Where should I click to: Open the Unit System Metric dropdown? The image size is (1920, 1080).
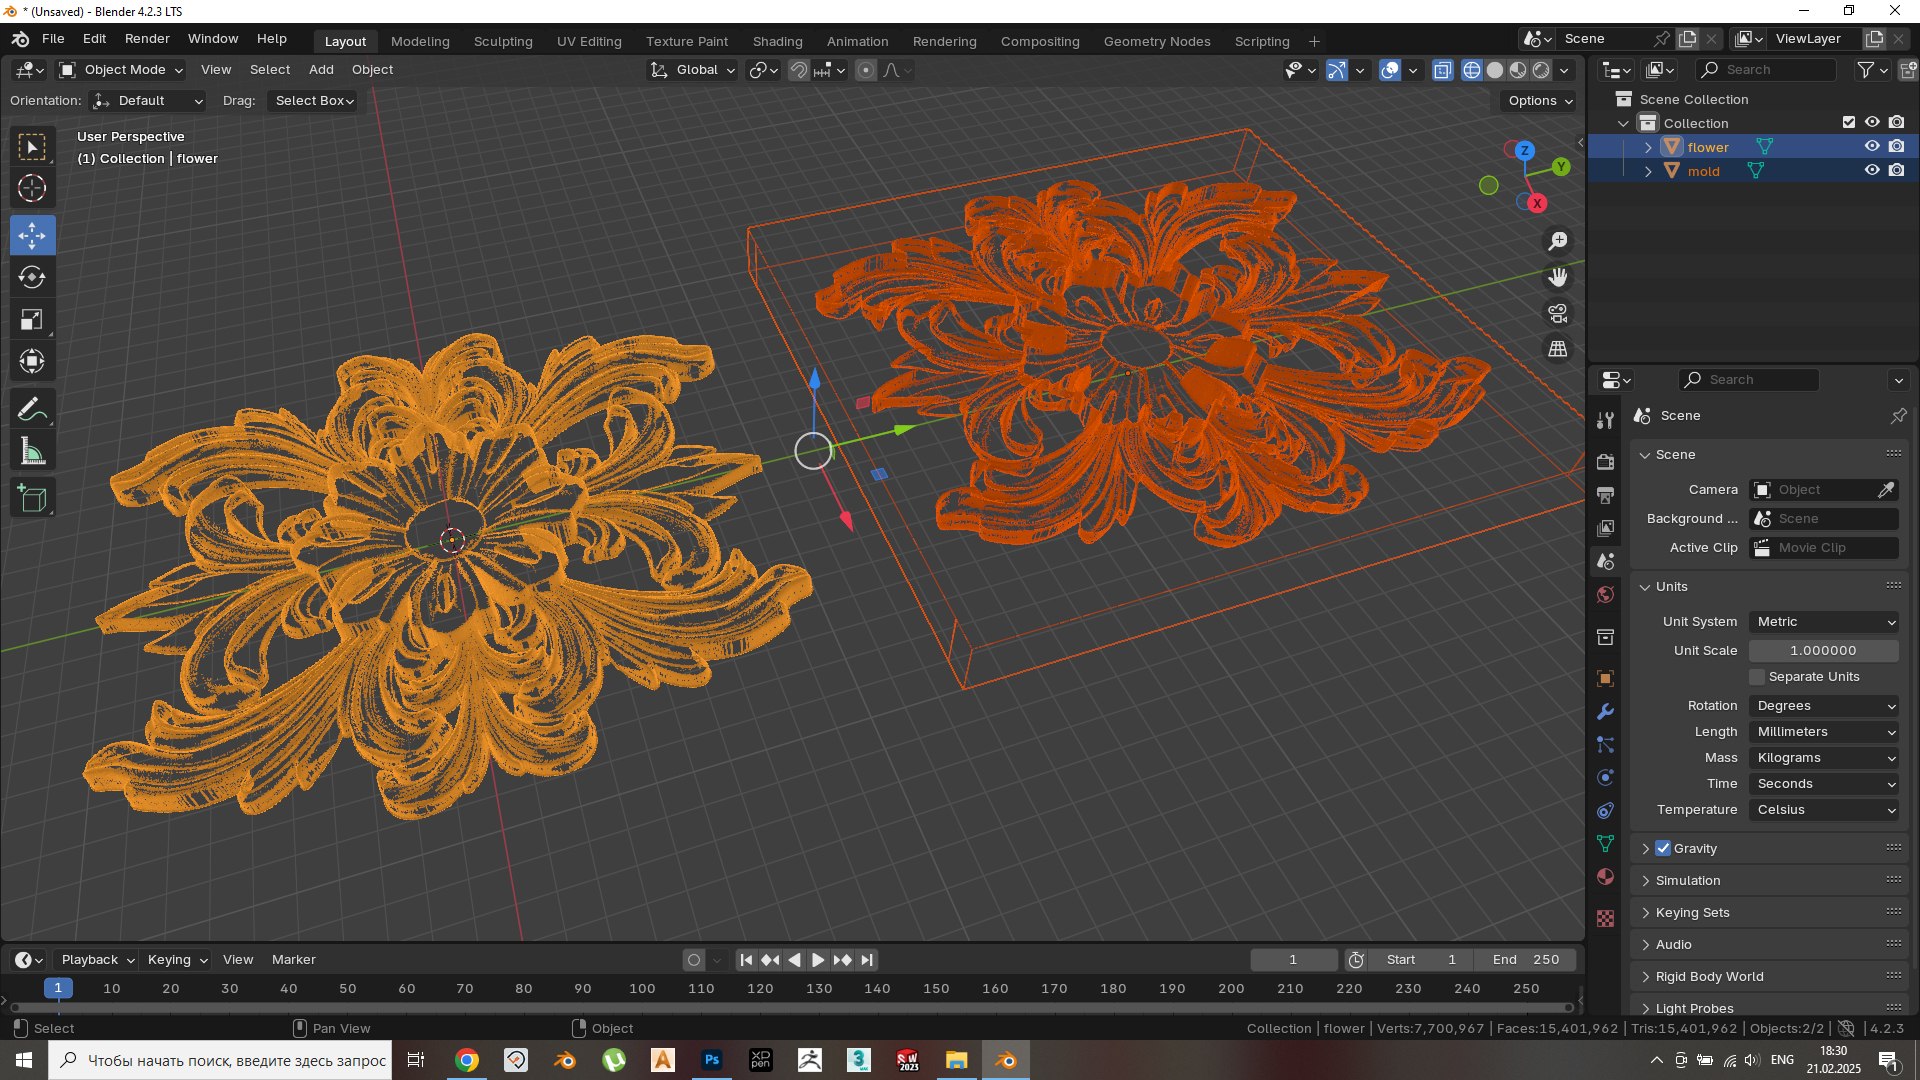click(x=1824, y=622)
